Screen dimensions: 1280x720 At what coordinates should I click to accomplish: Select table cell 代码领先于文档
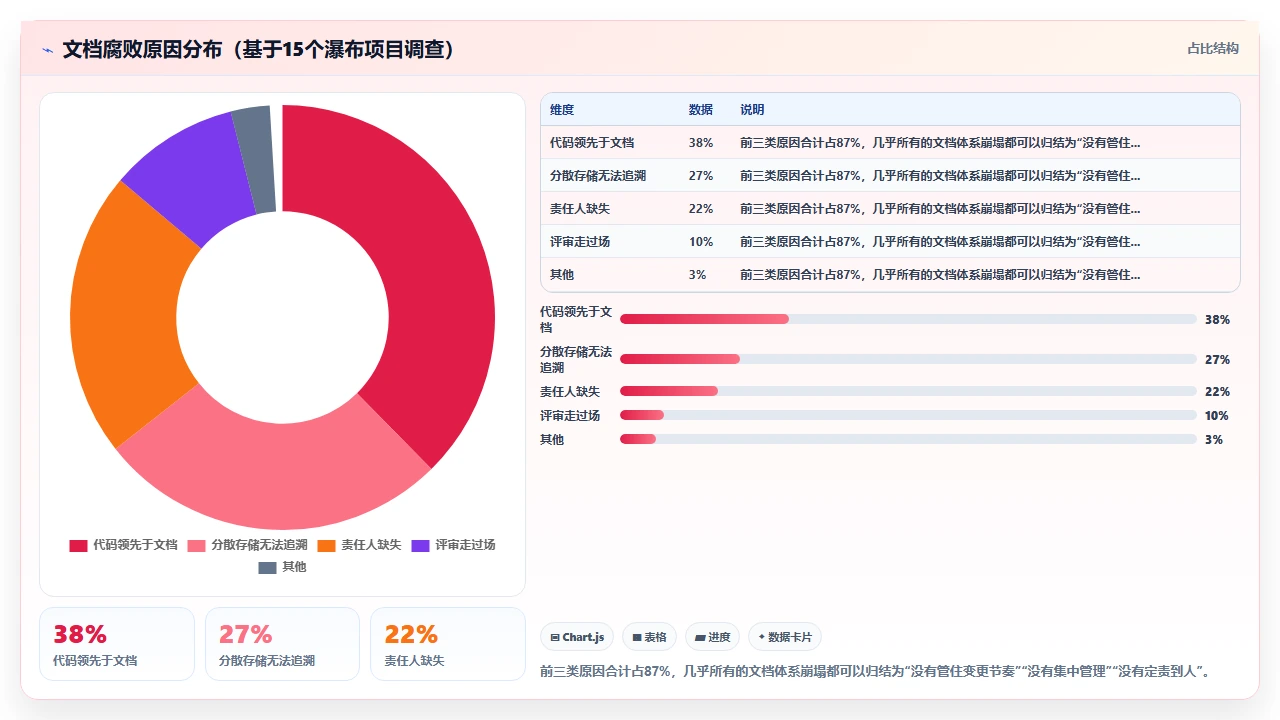pos(592,143)
